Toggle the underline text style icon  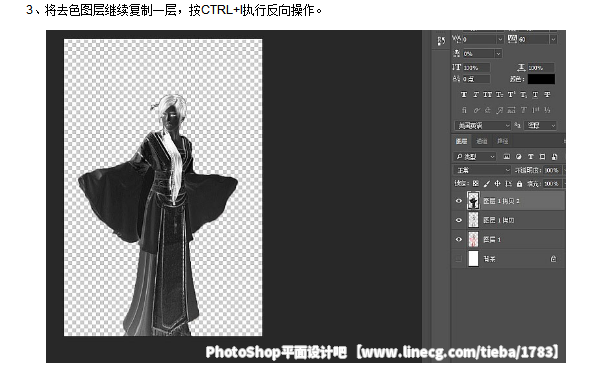tap(535, 94)
